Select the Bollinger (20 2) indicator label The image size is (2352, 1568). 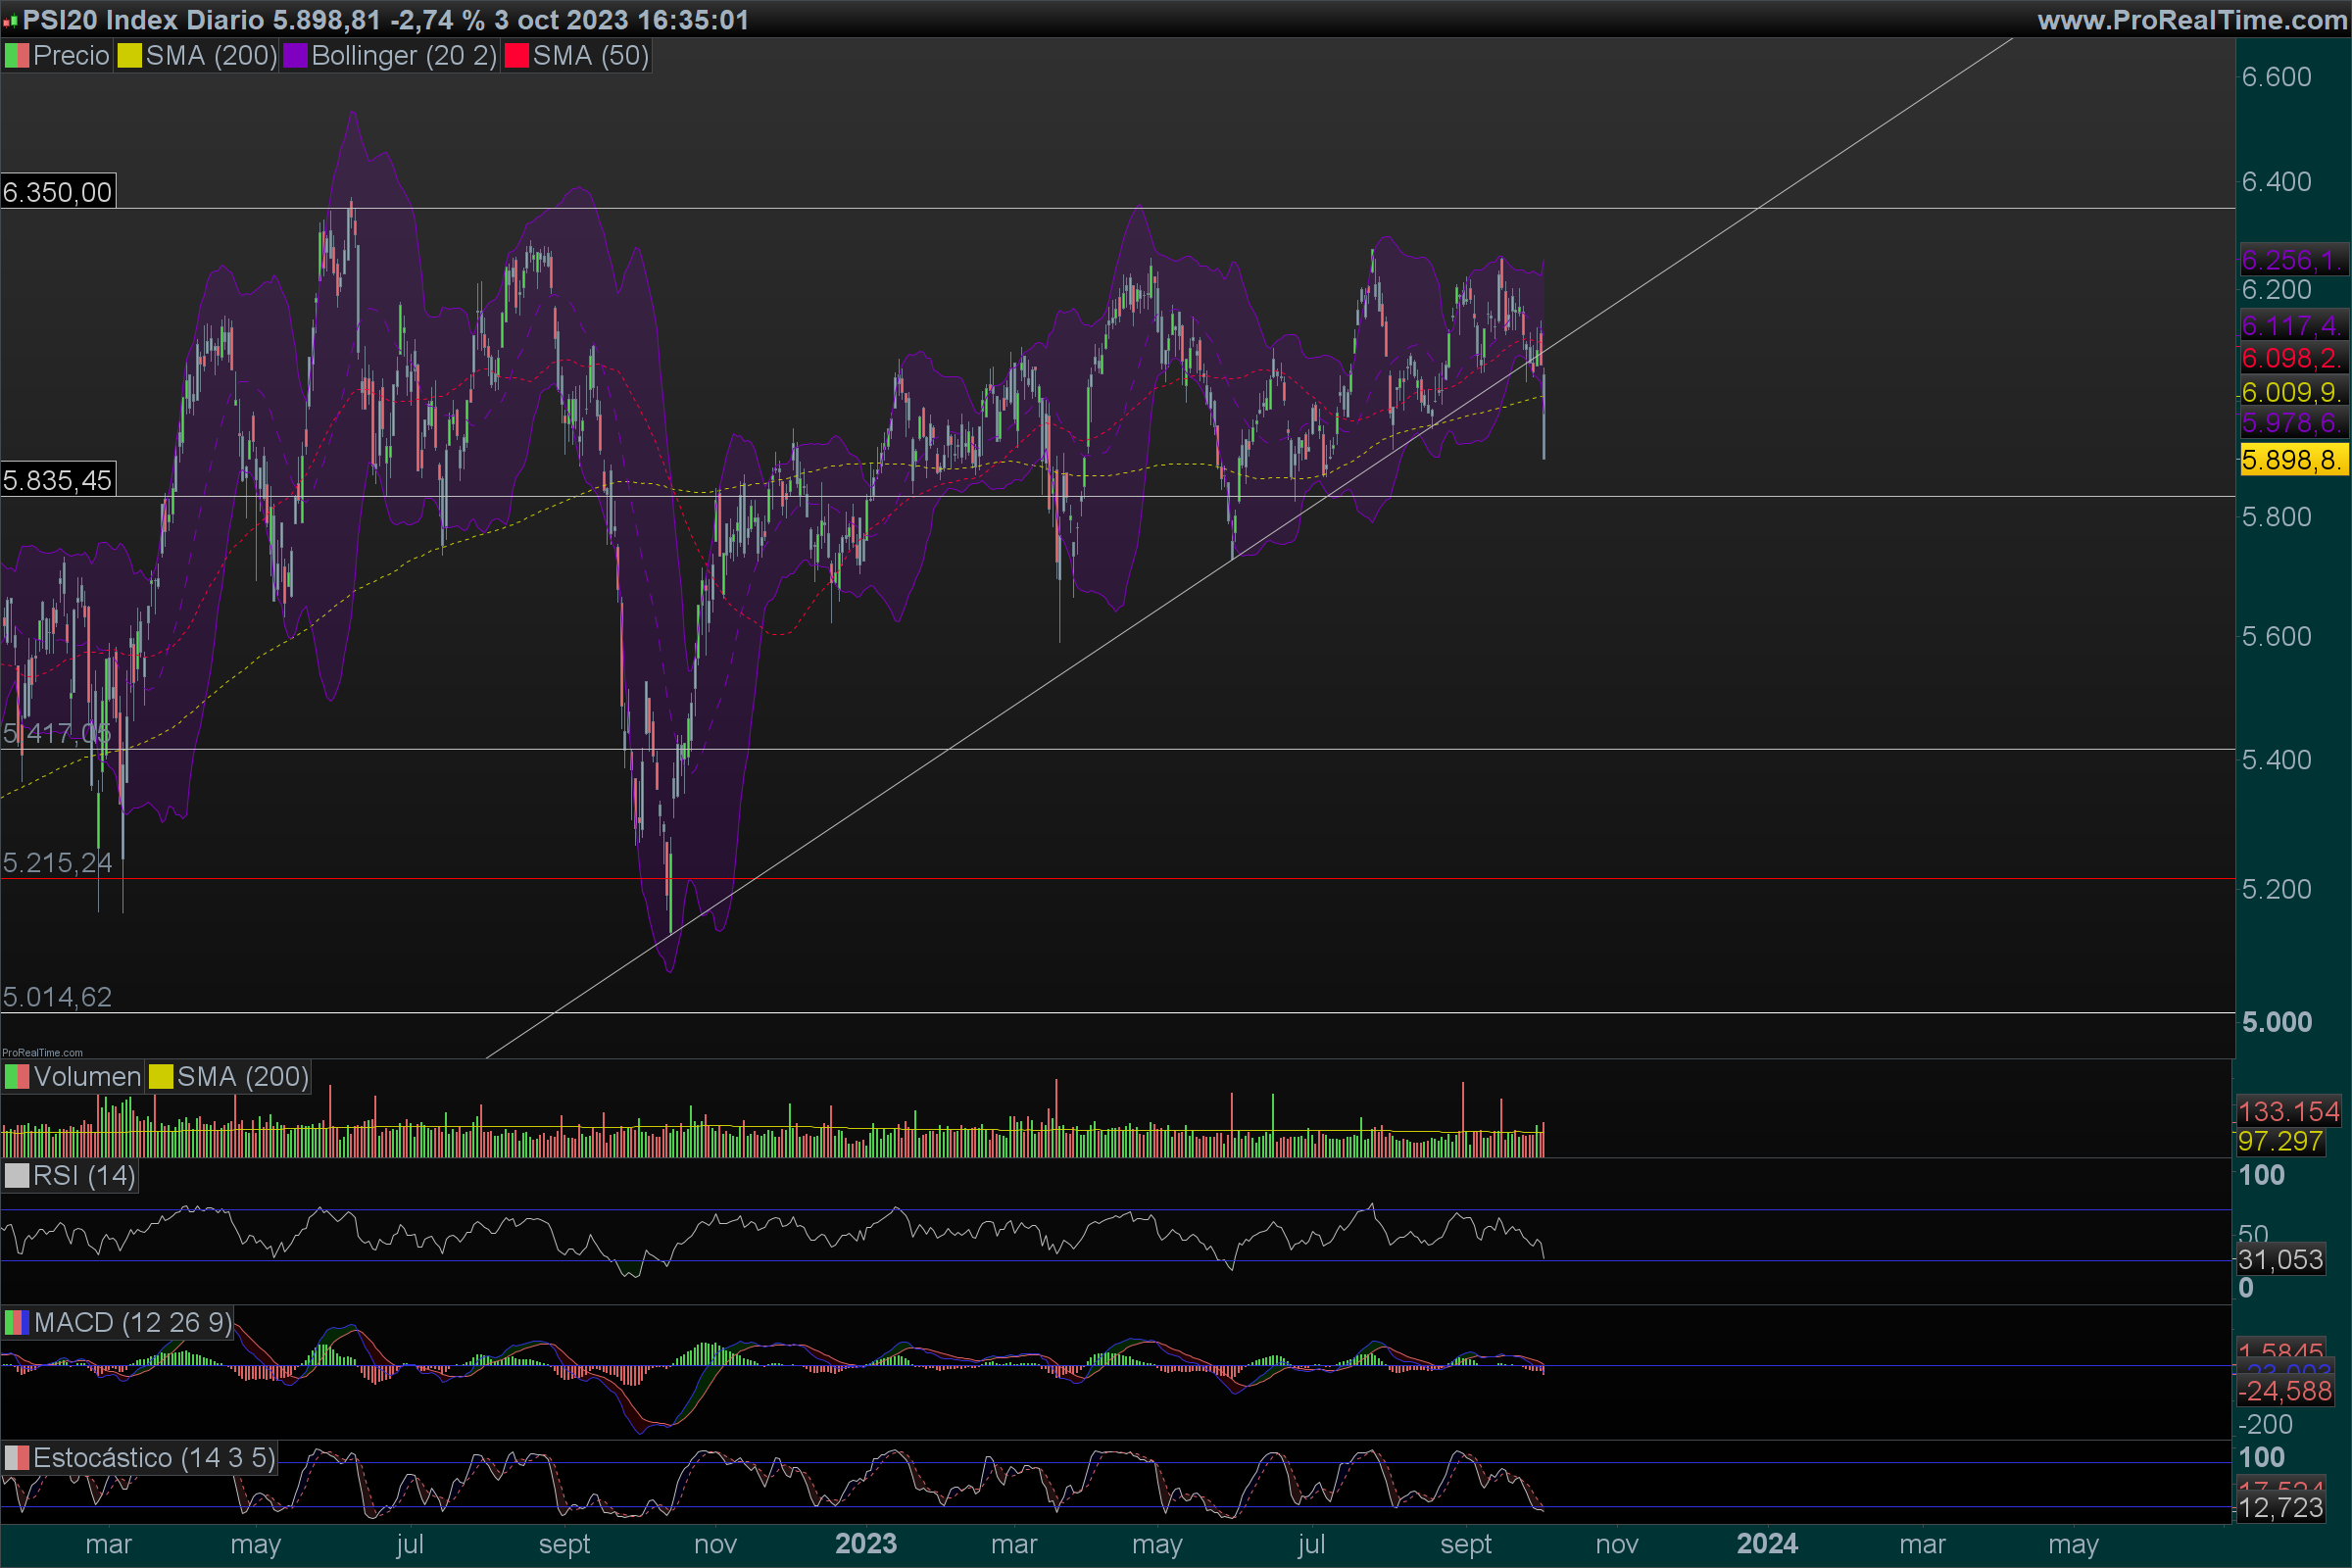click(x=404, y=56)
